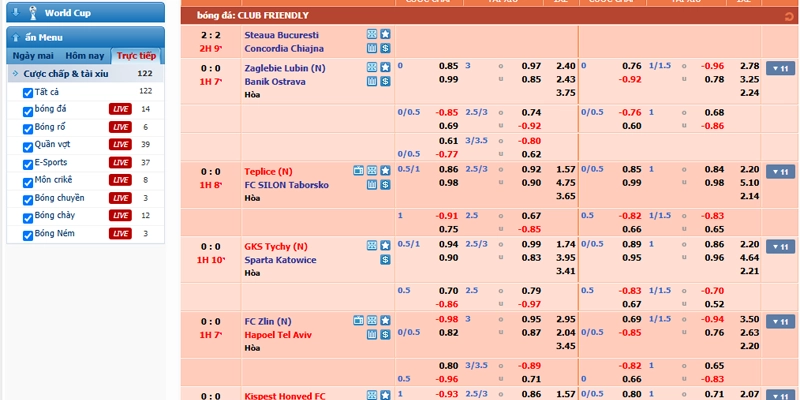Open Sparta Katowice team link

tap(280, 260)
